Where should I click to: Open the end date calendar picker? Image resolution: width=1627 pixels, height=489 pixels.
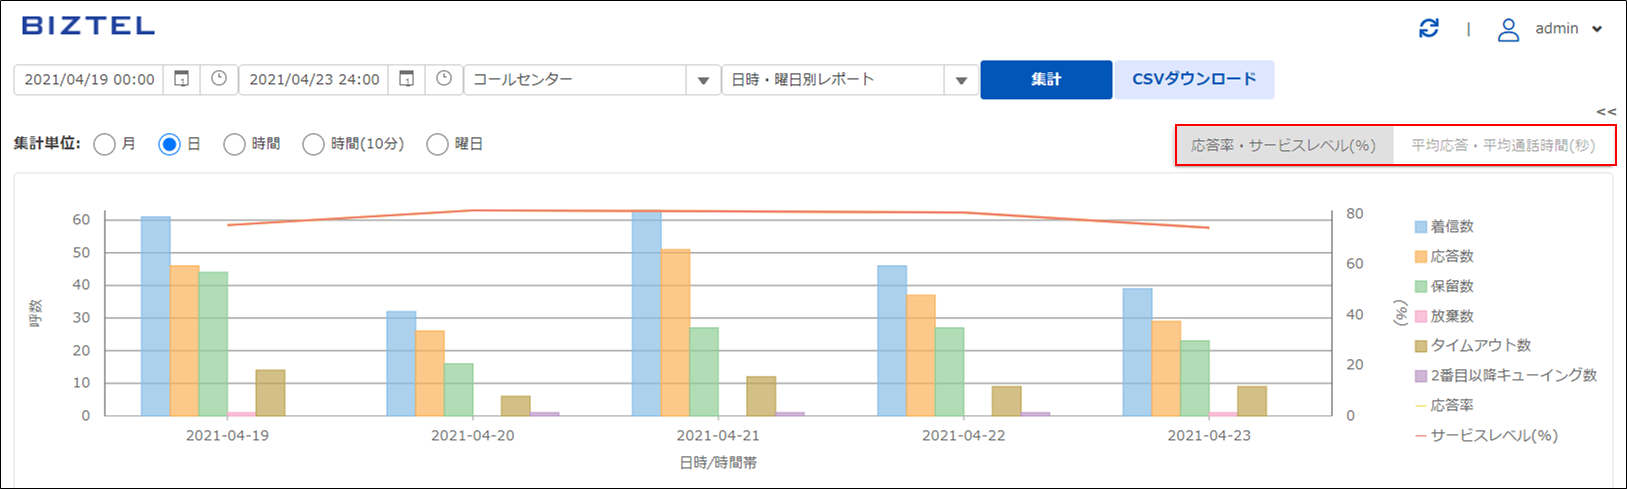407,79
